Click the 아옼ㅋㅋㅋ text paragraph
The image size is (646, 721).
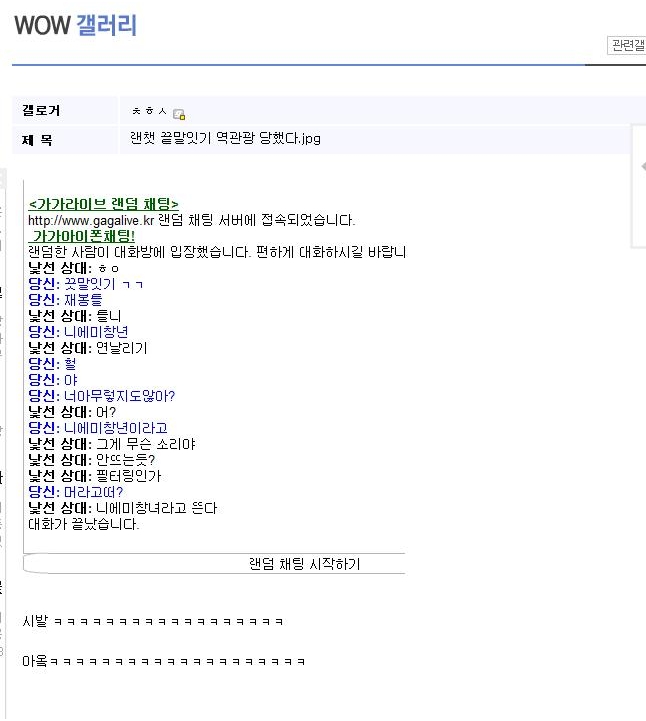(164, 661)
